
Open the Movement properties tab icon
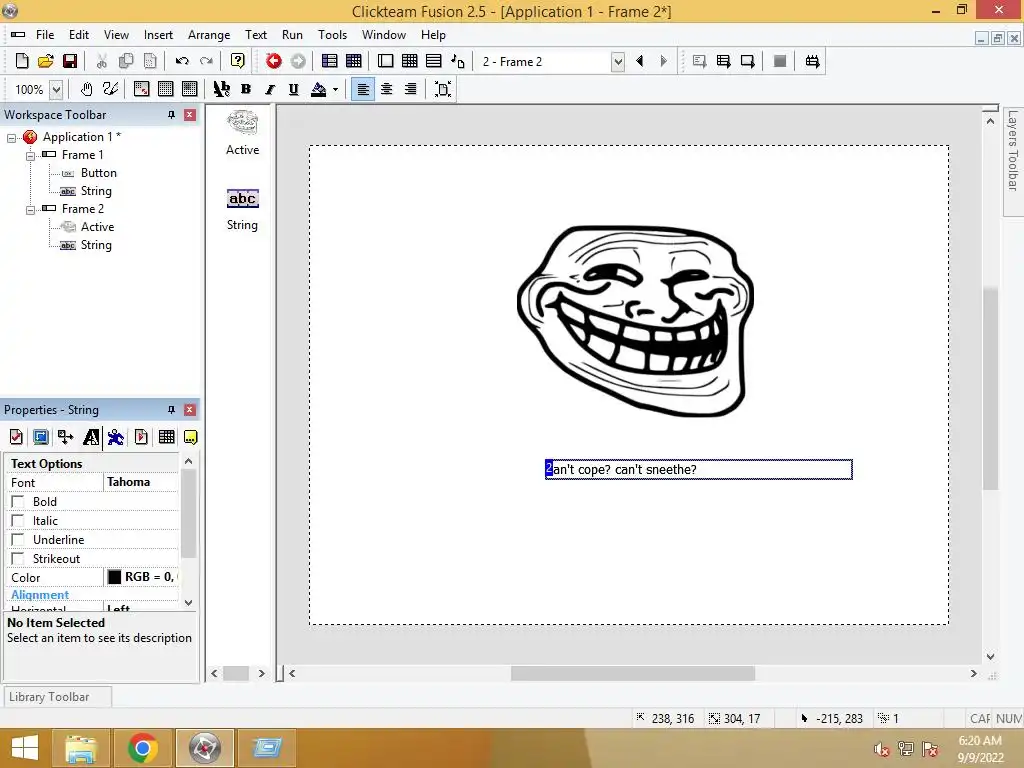pyautogui.click(x=116, y=437)
